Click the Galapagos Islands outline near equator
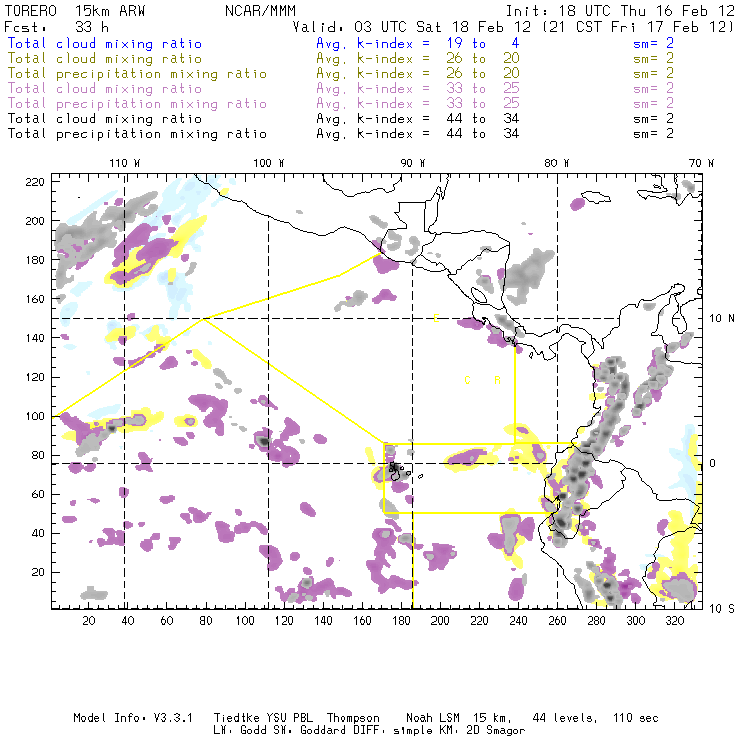Viewport: 740px width, 740px height. pyautogui.click(x=396, y=471)
